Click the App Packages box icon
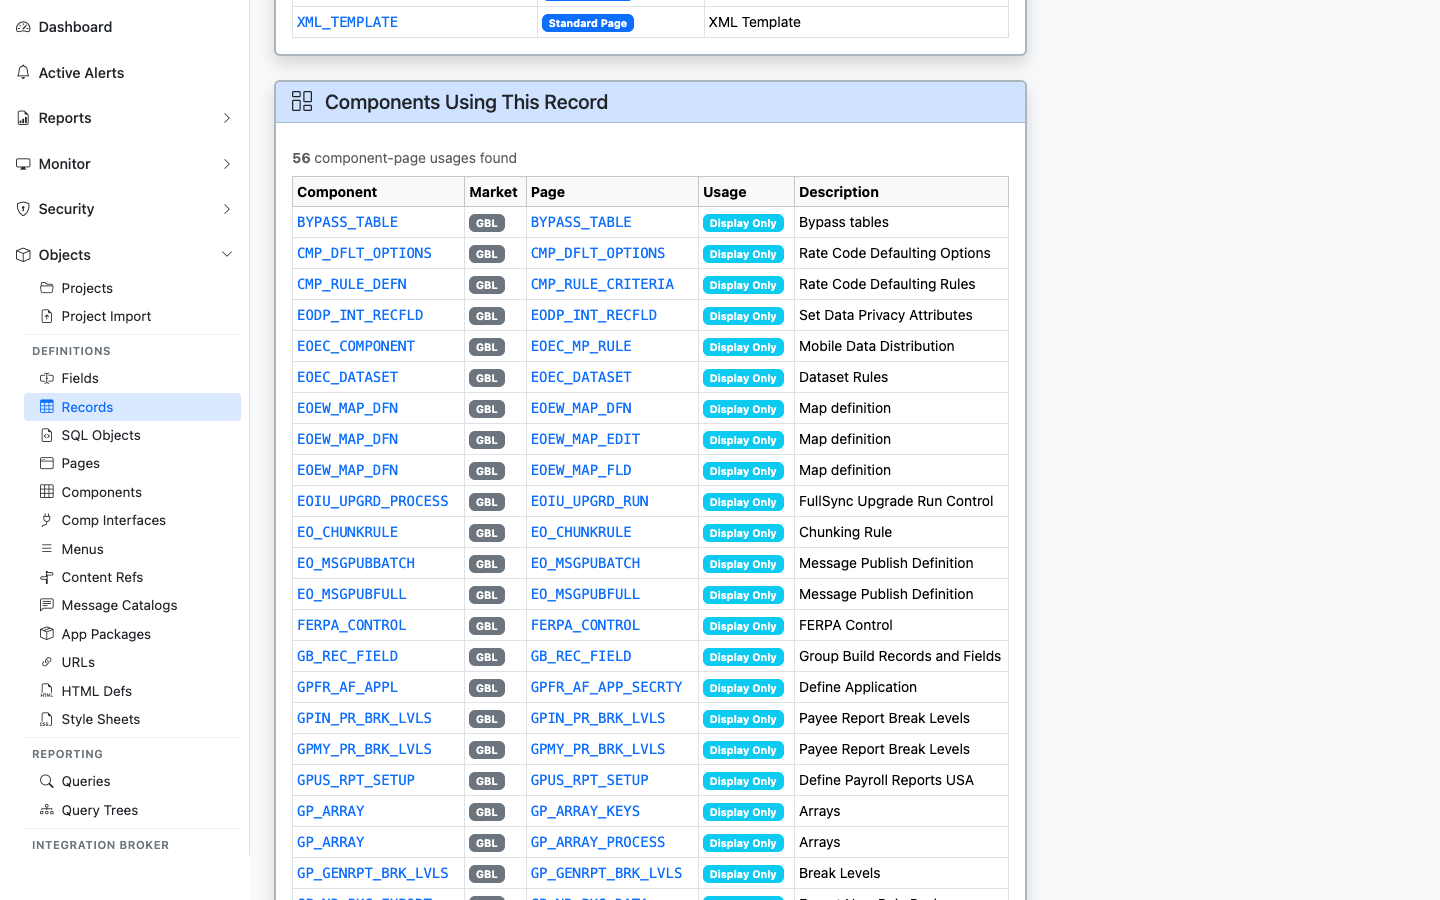Image resolution: width=1440 pixels, height=900 pixels. [47, 634]
